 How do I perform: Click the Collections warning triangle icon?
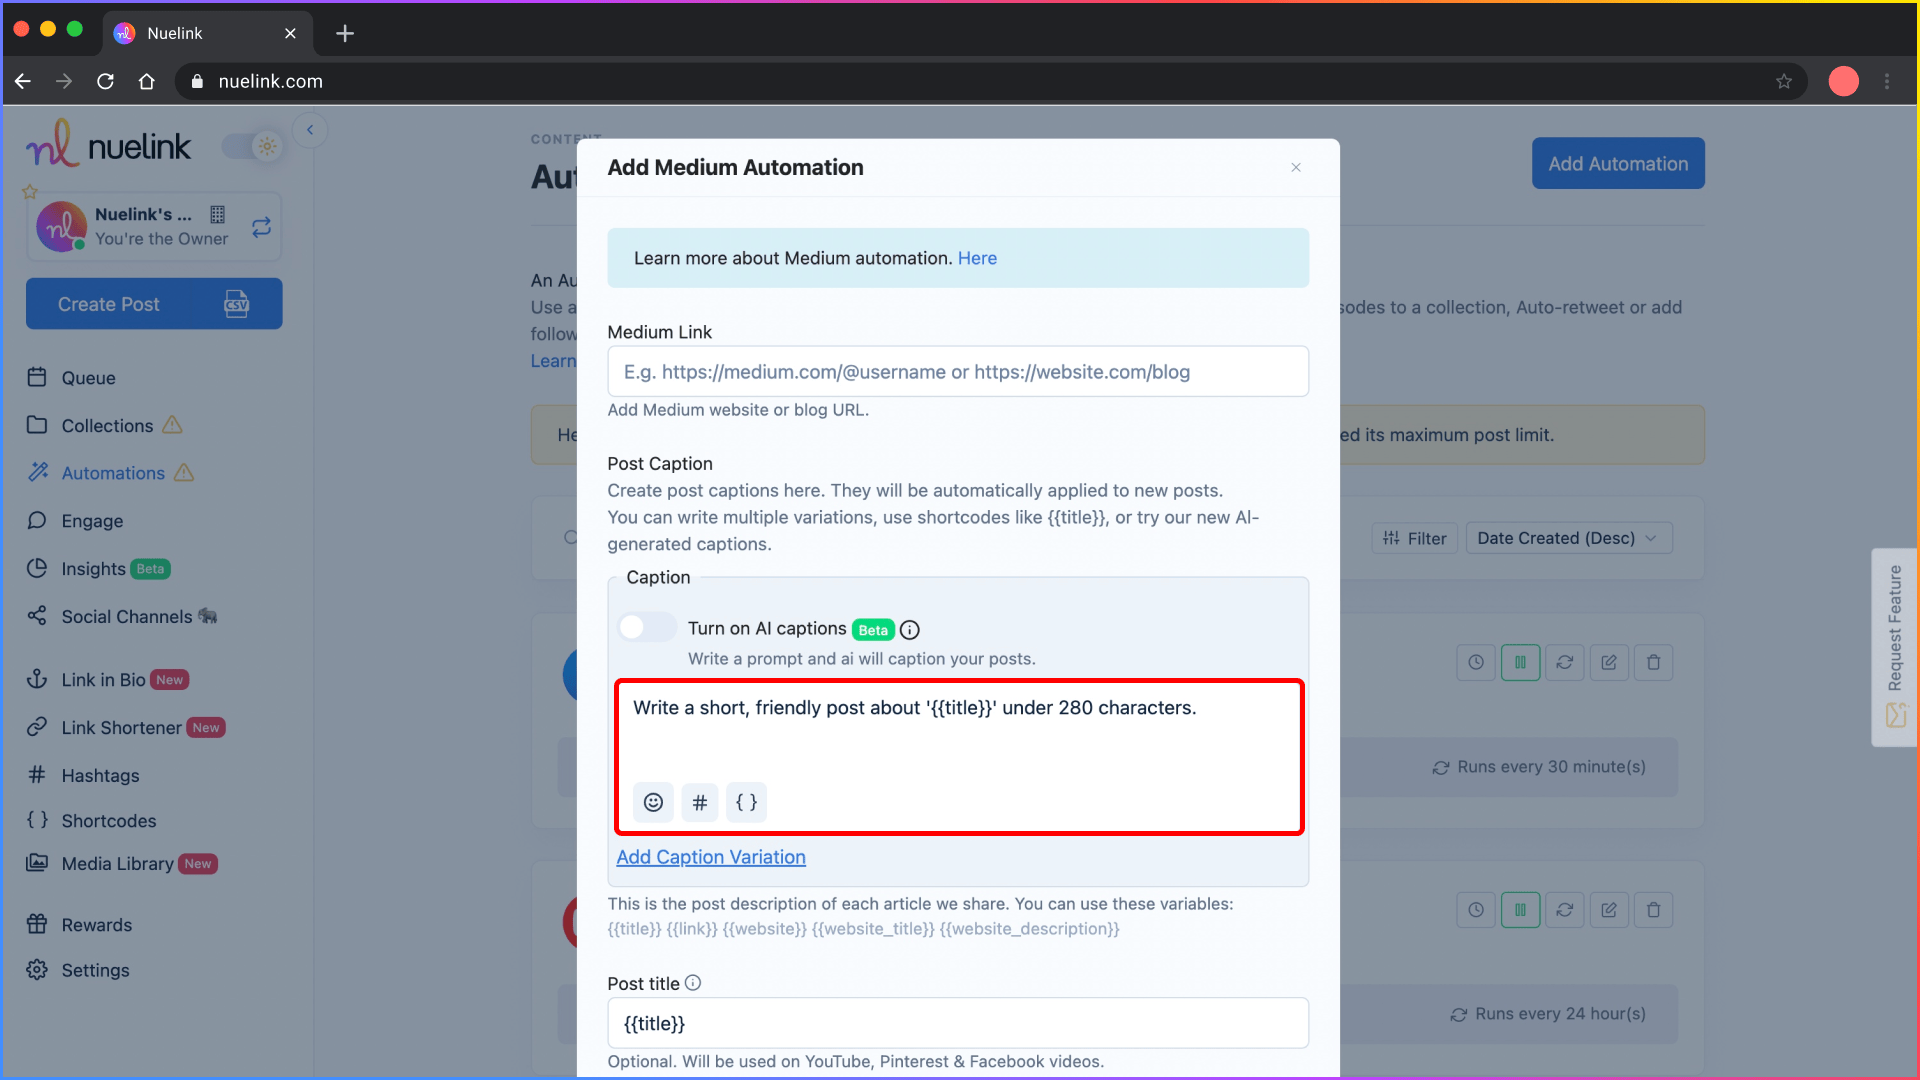(x=172, y=425)
